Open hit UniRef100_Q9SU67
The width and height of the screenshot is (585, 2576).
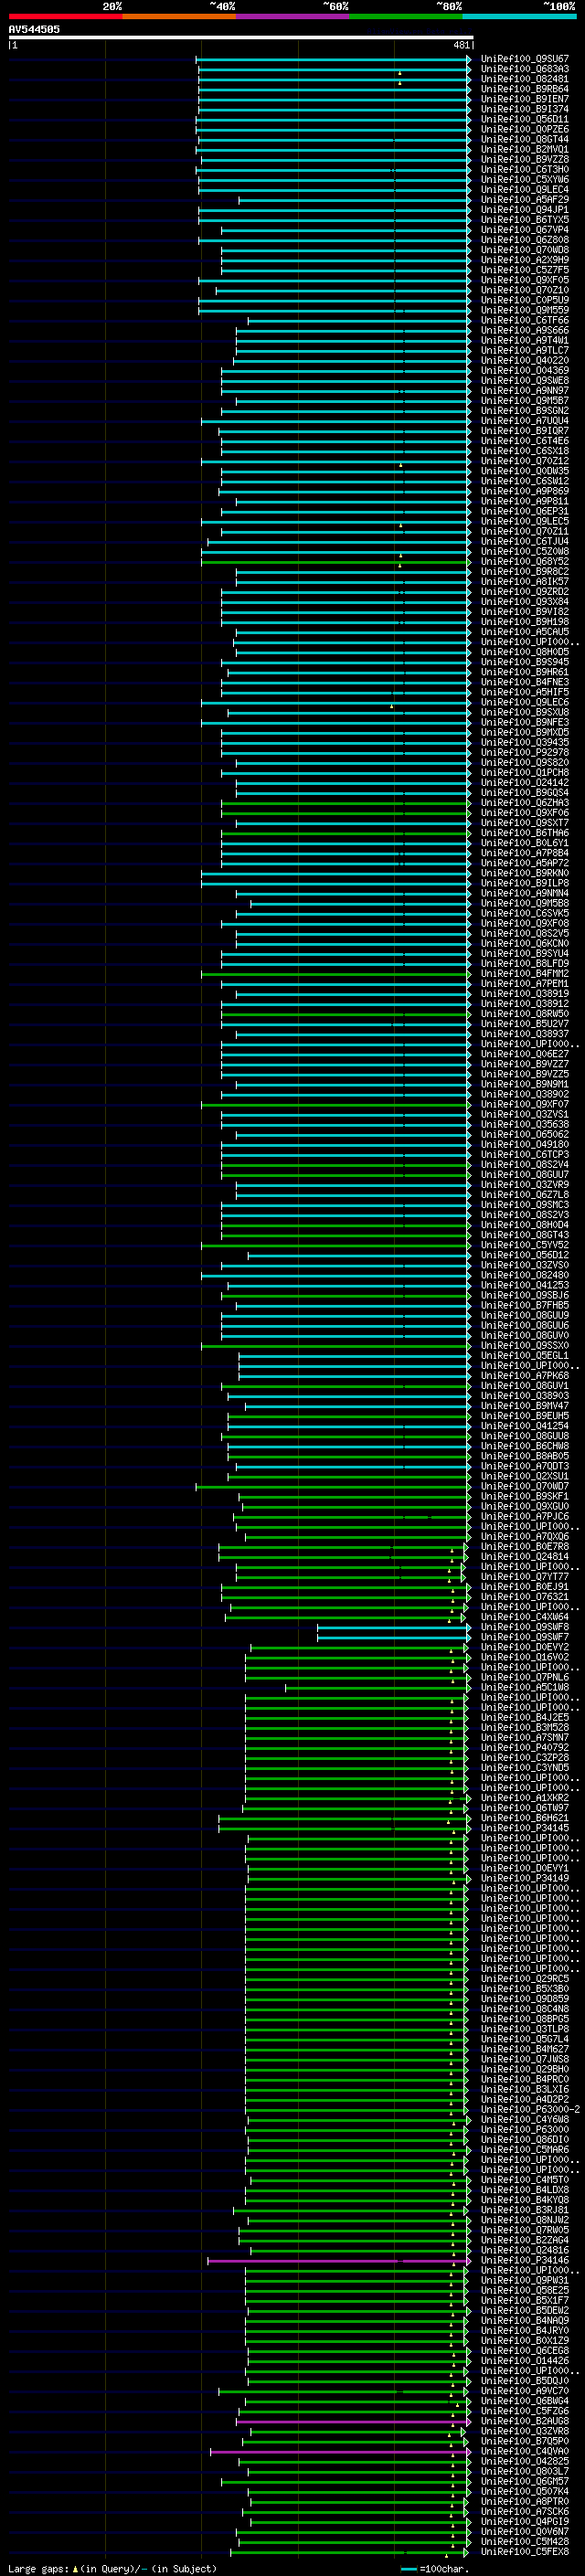pos(525,59)
